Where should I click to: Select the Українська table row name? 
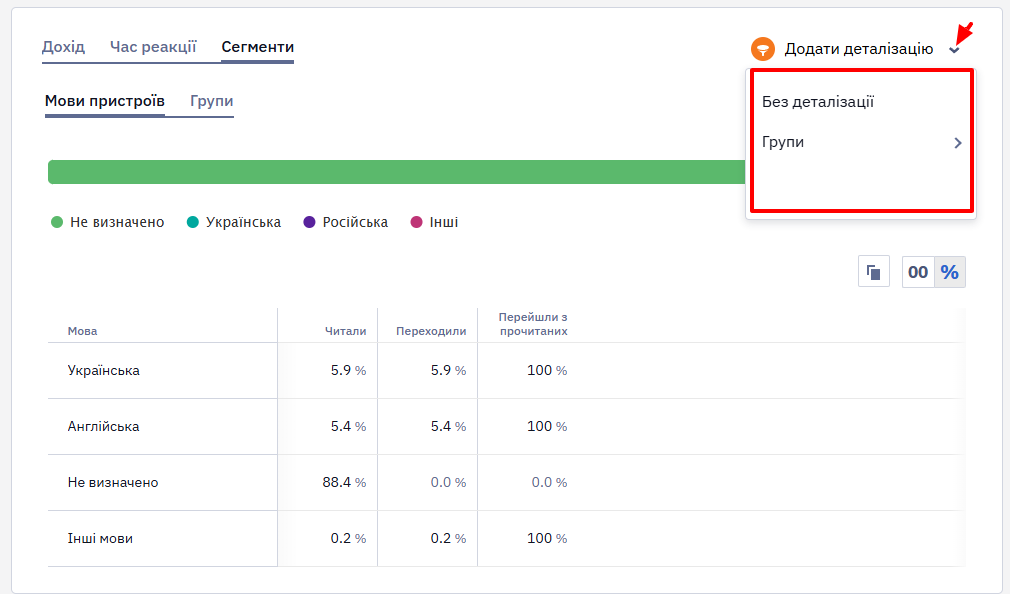pyautogui.click(x=104, y=370)
